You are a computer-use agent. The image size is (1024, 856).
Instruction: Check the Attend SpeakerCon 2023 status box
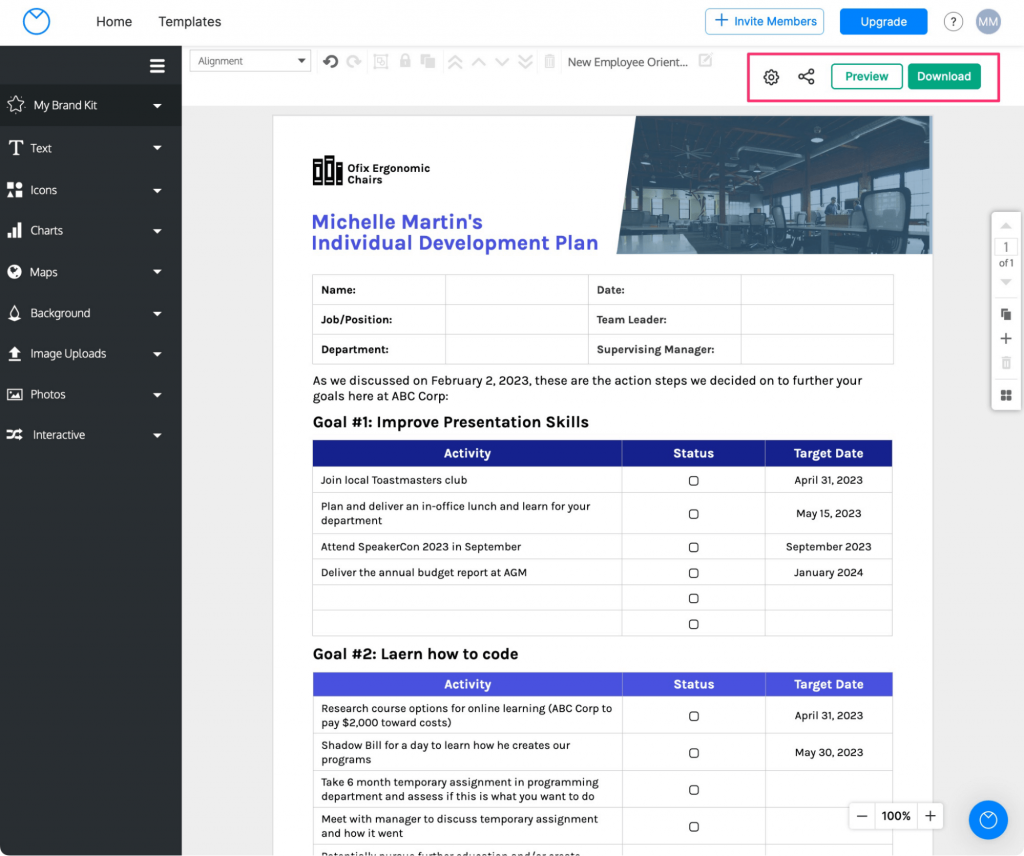694,547
